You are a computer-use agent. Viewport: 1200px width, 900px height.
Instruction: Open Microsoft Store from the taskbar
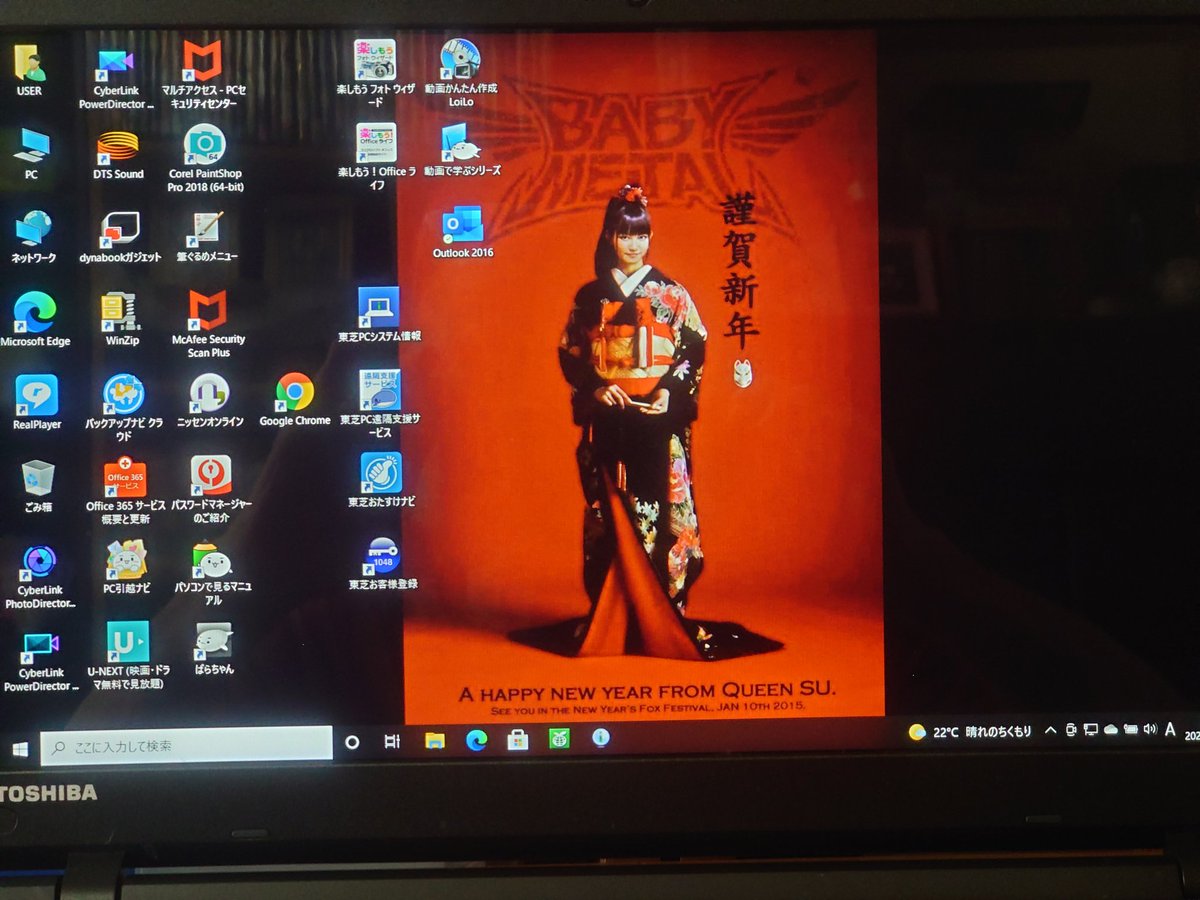pos(517,740)
